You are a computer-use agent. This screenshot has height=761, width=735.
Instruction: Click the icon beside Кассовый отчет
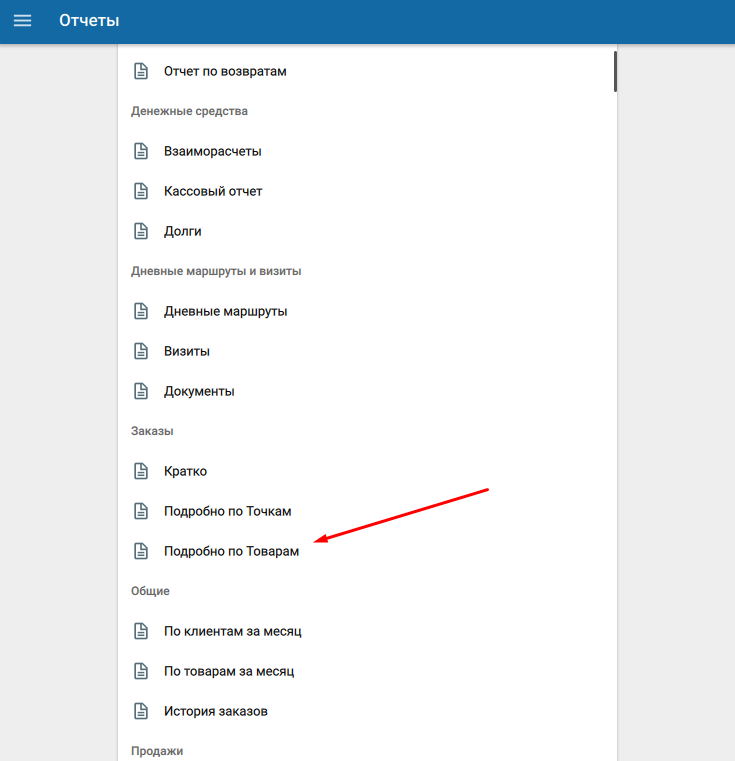tap(141, 191)
